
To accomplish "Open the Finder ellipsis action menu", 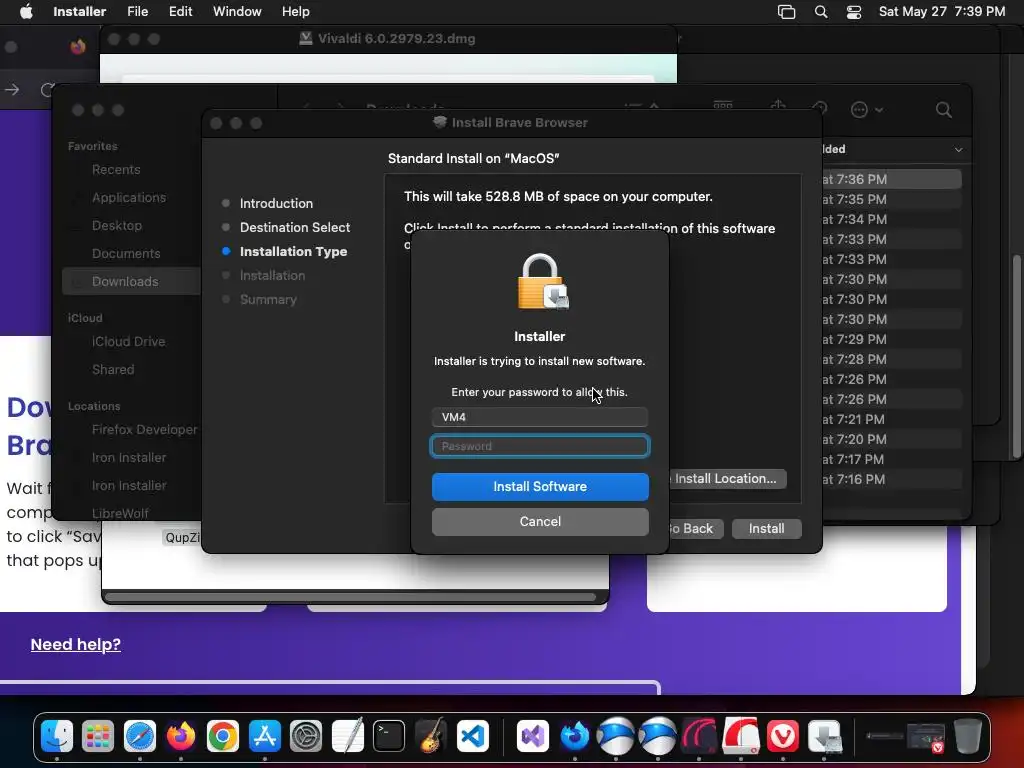I will point(867,110).
